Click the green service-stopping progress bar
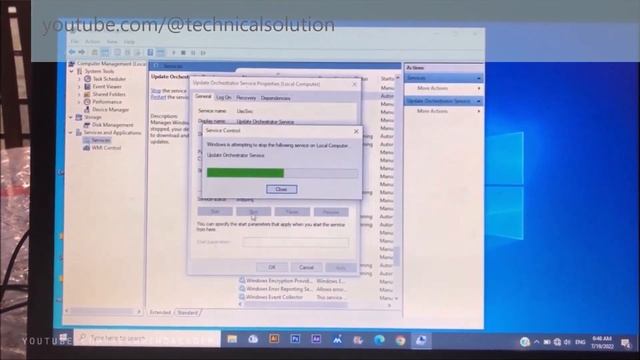The image size is (640, 360). click(245, 173)
